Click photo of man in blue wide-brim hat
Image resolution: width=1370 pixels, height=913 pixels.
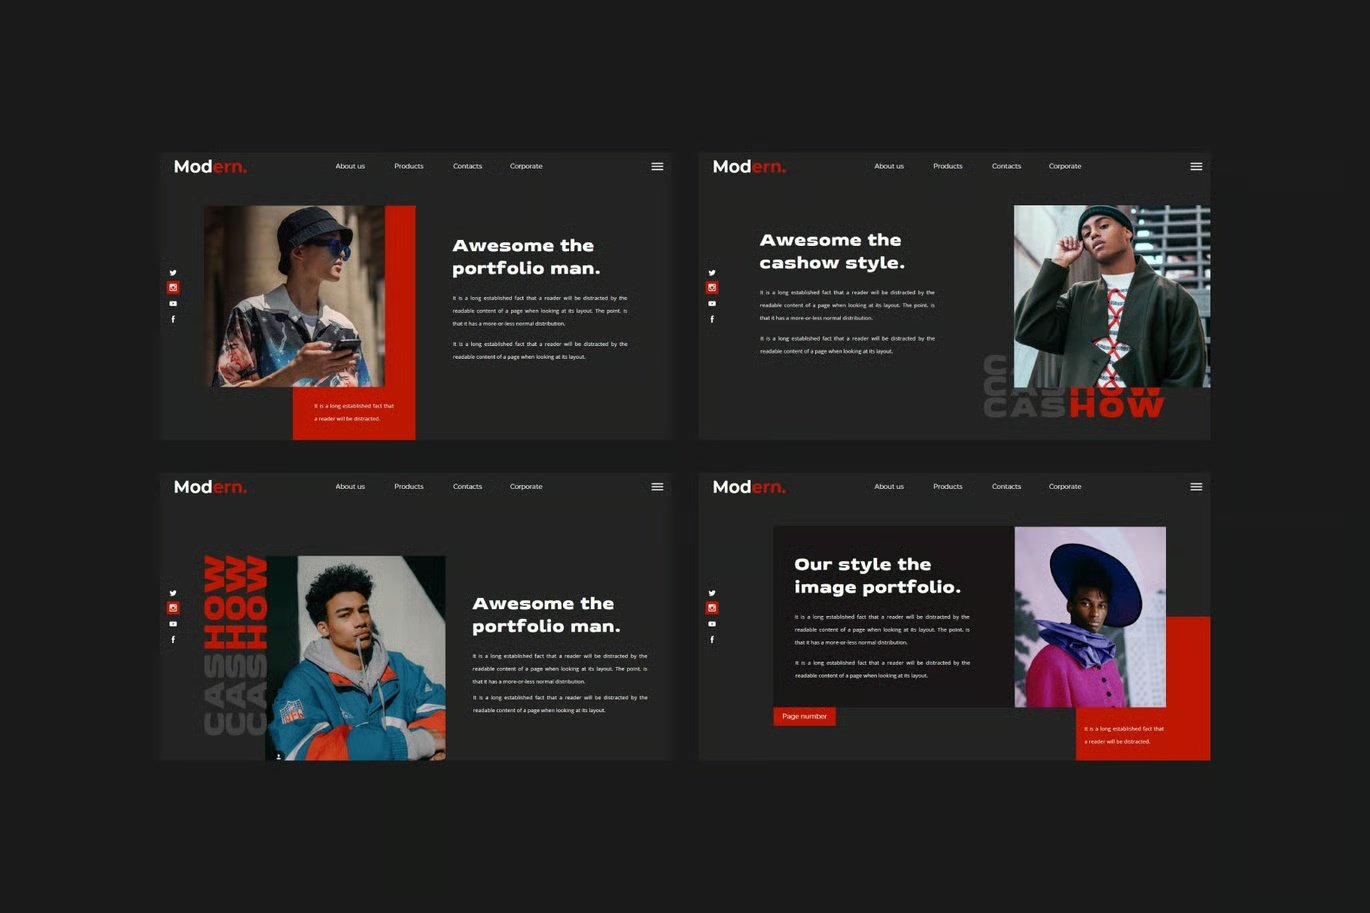1090,617
